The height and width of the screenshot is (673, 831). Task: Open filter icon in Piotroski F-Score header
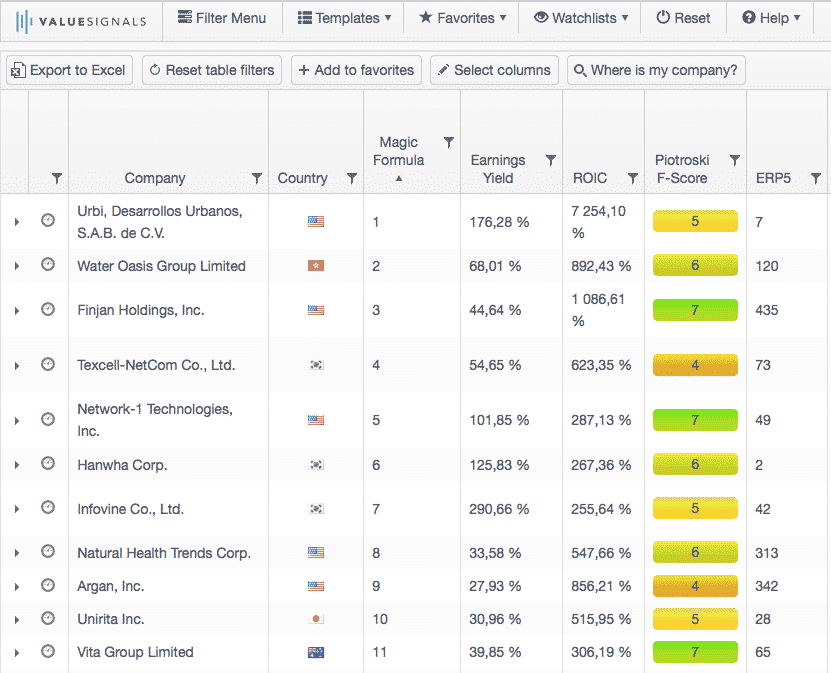coord(735,160)
